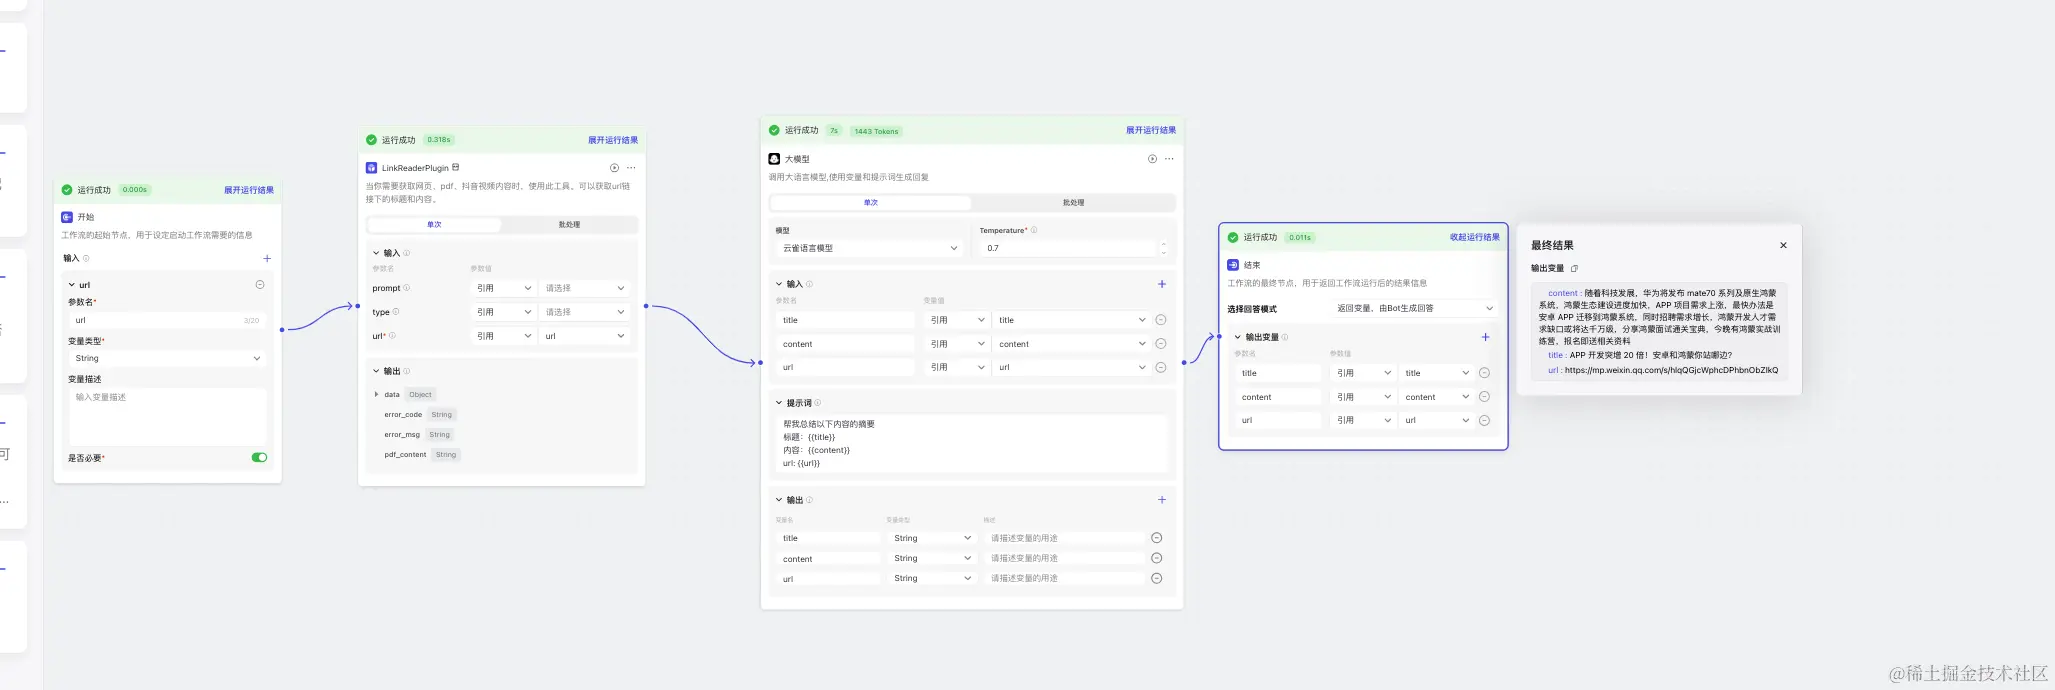Add new input parameter to 大模型 node
This screenshot has height=690, width=2055.
coord(1162,284)
